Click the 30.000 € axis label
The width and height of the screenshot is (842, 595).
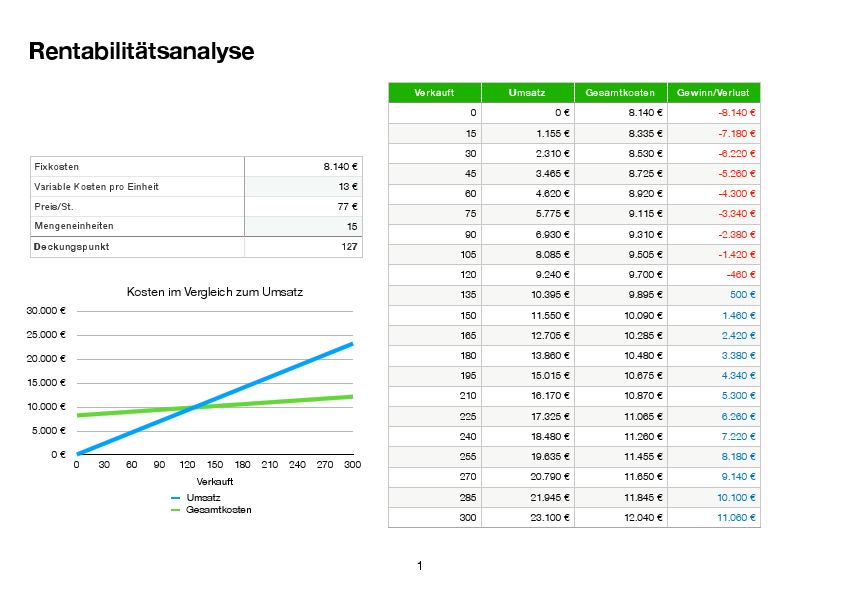(x=46, y=310)
